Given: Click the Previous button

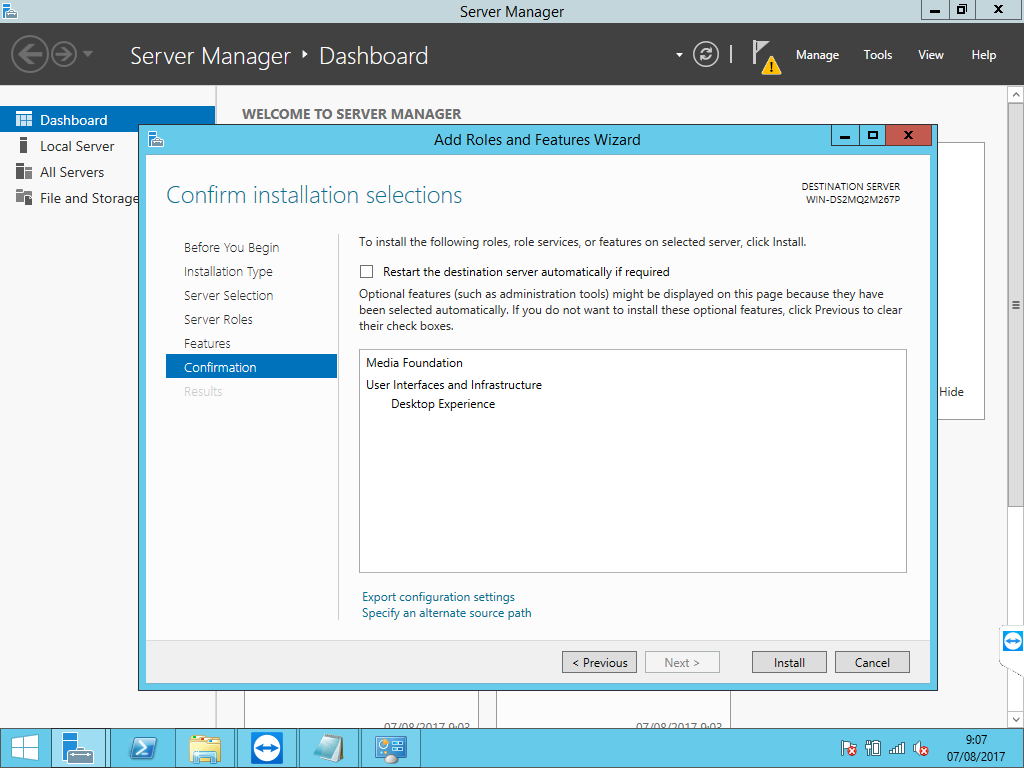Looking at the screenshot, I should (x=600, y=662).
